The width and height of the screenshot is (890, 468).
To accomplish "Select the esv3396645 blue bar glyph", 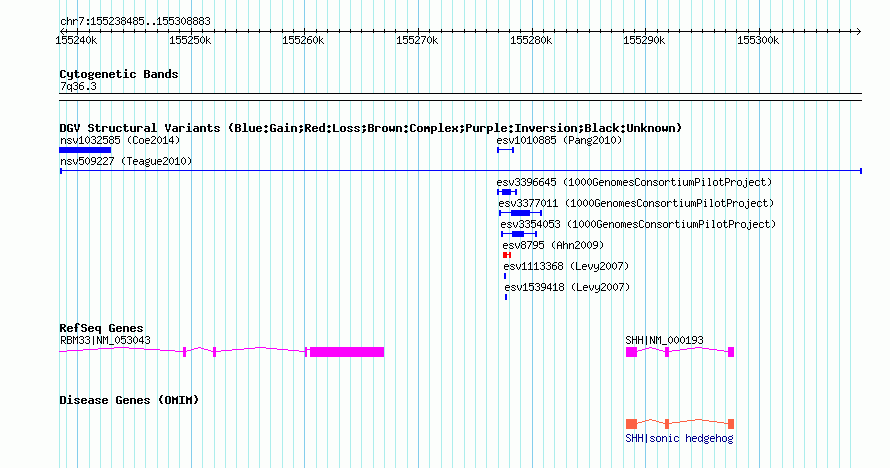I will [507, 192].
